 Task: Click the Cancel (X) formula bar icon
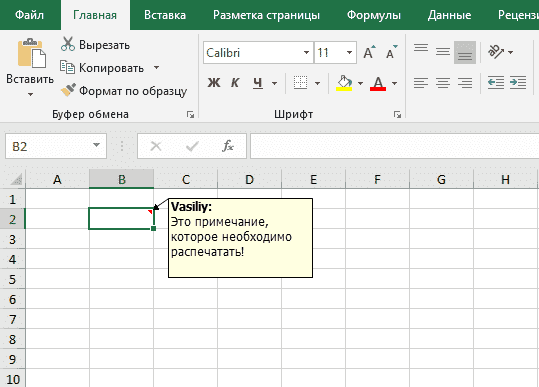click(x=156, y=146)
